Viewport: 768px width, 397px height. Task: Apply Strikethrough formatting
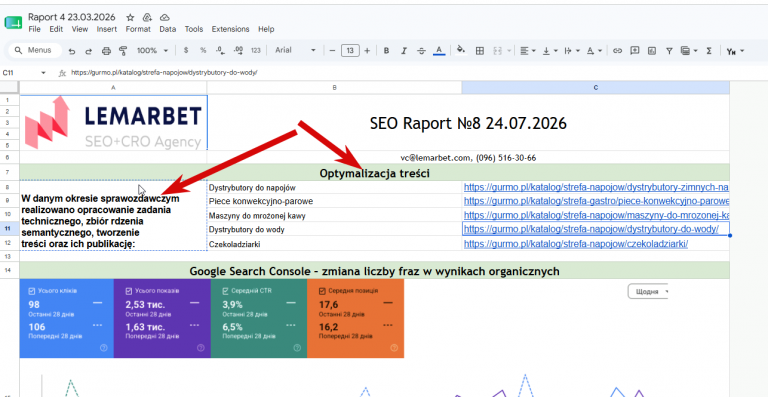[421, 50]
